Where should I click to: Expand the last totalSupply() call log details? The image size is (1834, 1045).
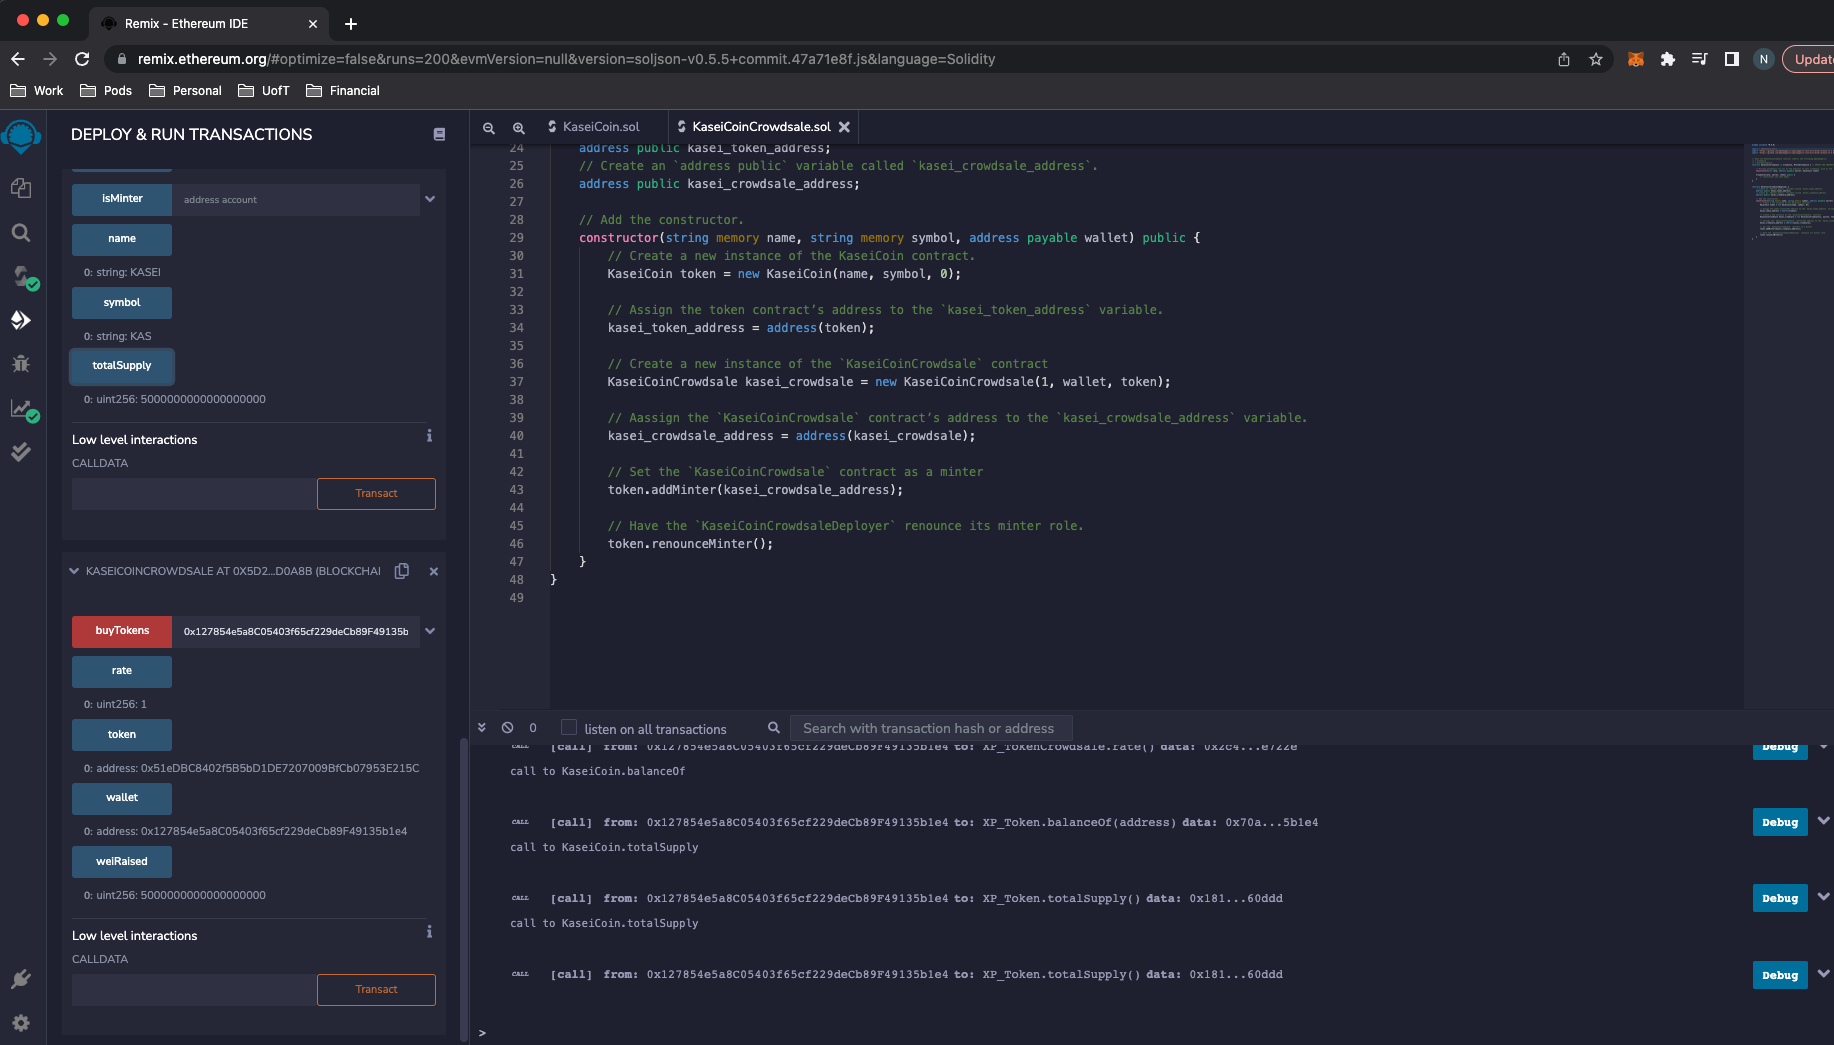tap(1823, 974)
